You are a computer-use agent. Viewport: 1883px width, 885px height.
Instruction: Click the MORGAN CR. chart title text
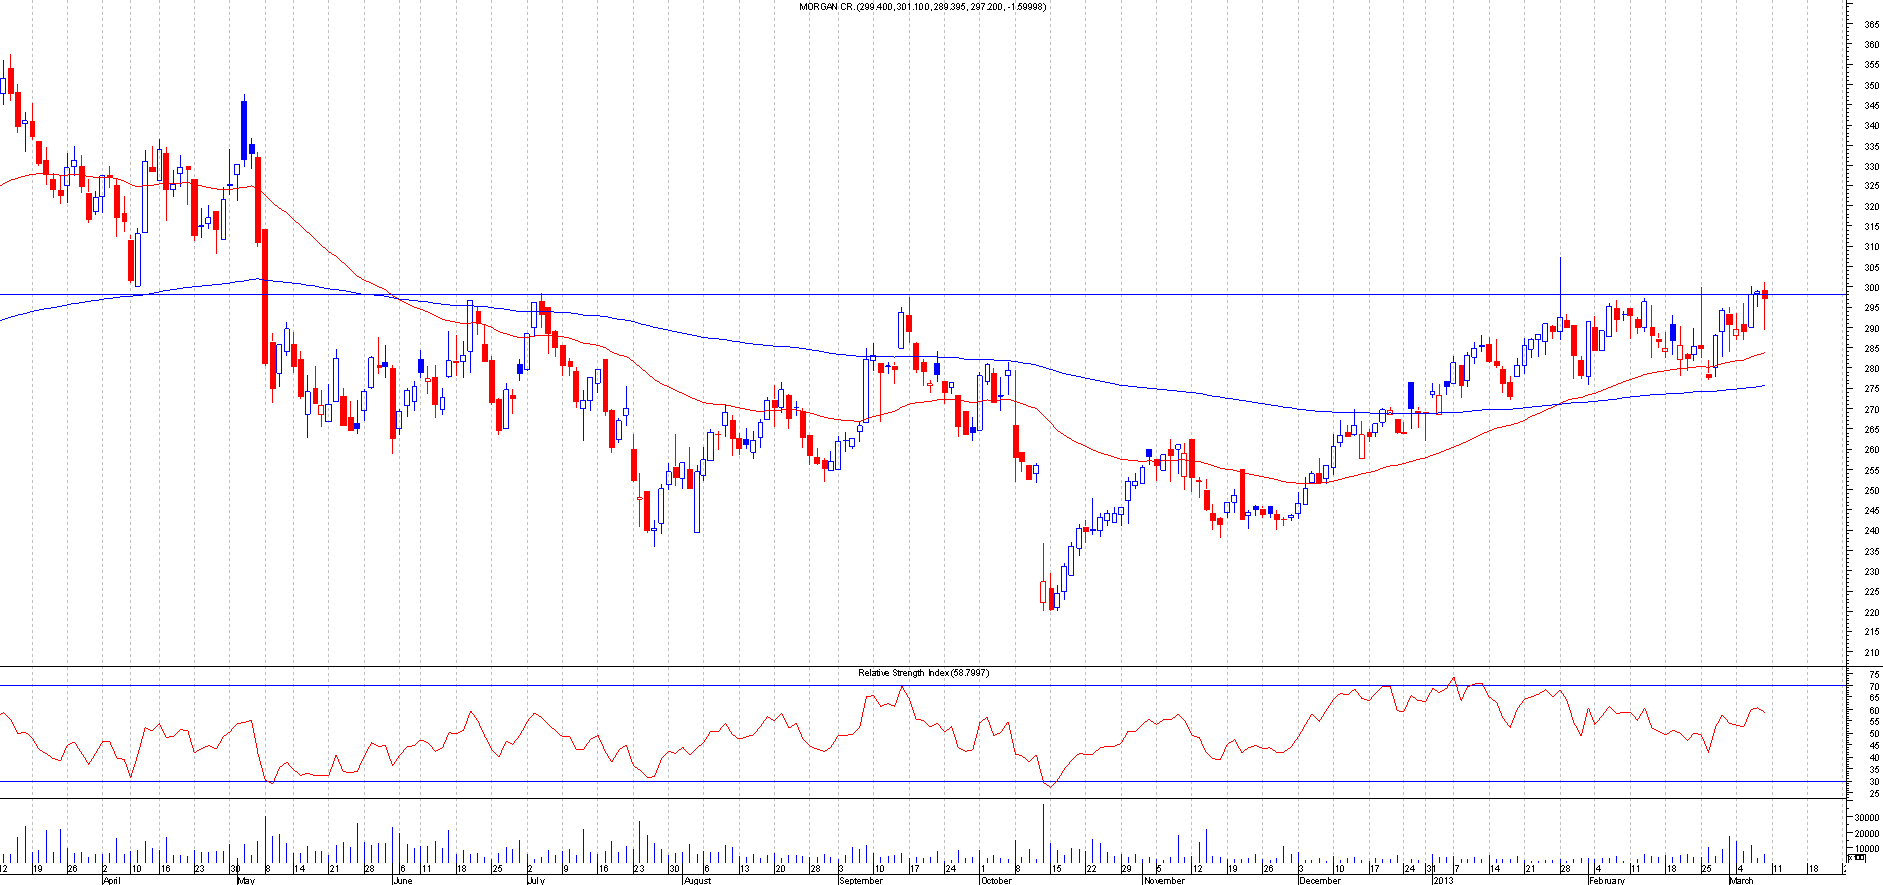tap(922, 7)
